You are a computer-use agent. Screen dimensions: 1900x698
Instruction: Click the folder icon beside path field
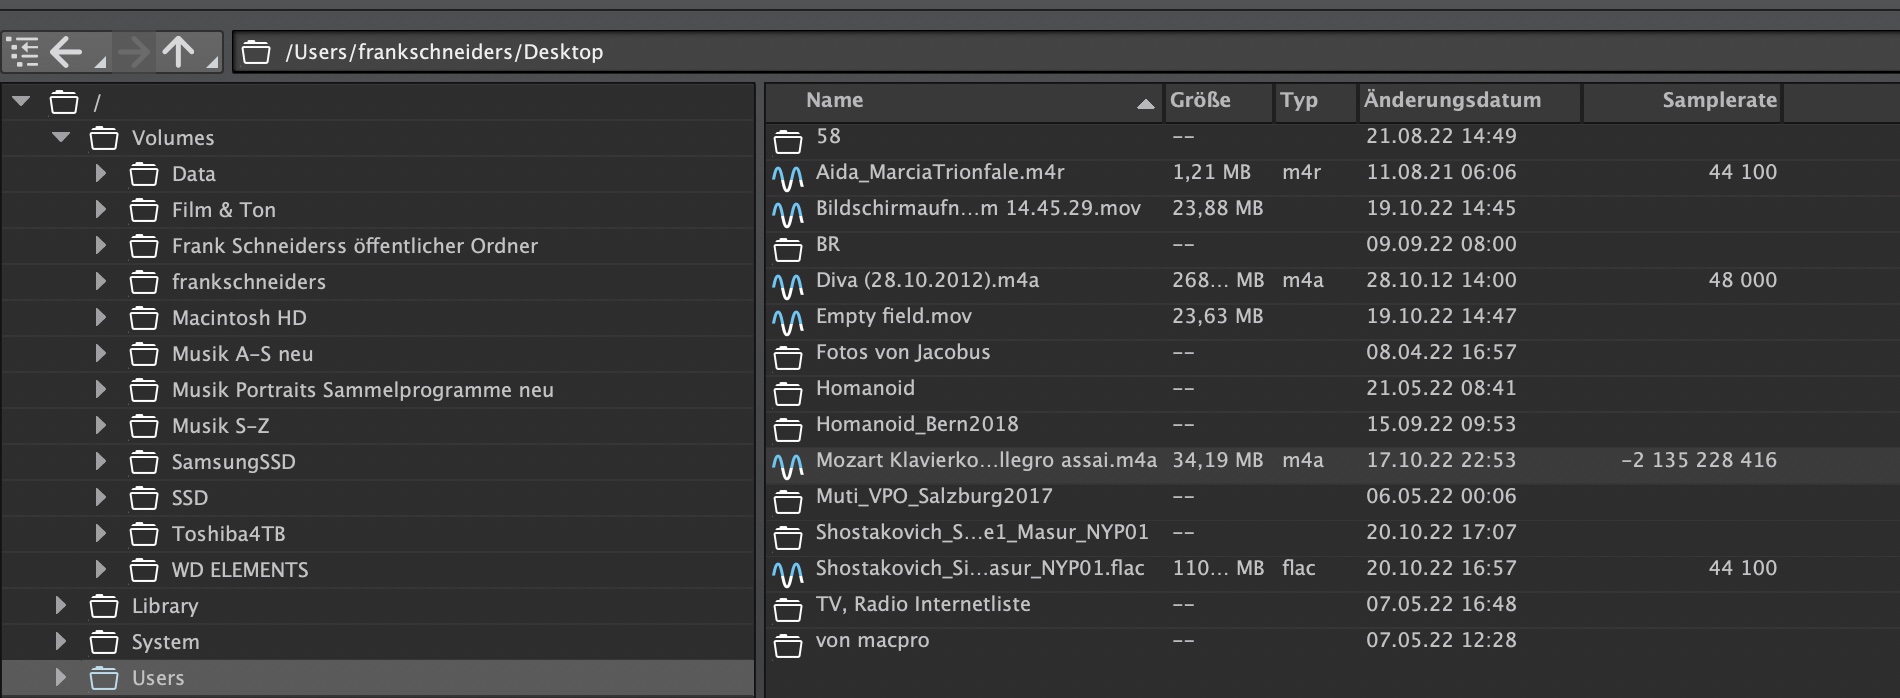tap(257, 52)
